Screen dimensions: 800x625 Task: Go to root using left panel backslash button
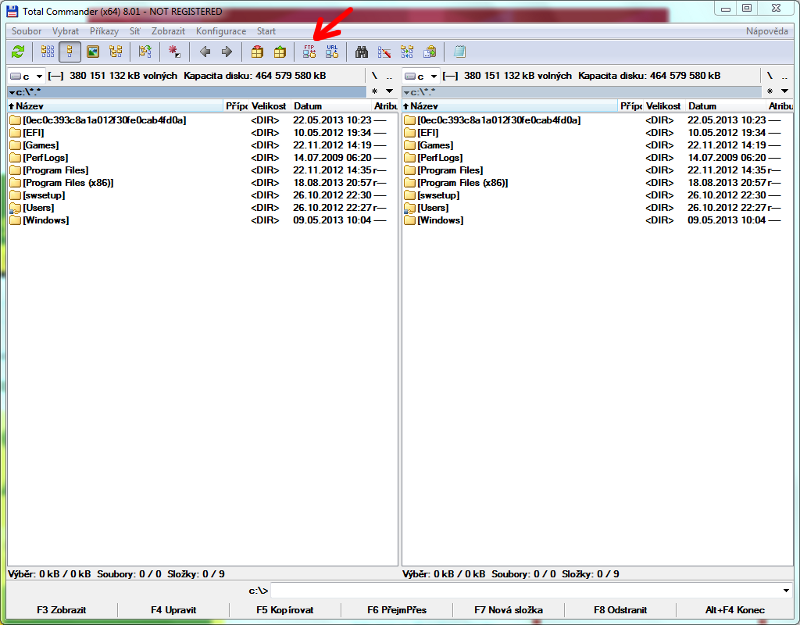[374, 76]
